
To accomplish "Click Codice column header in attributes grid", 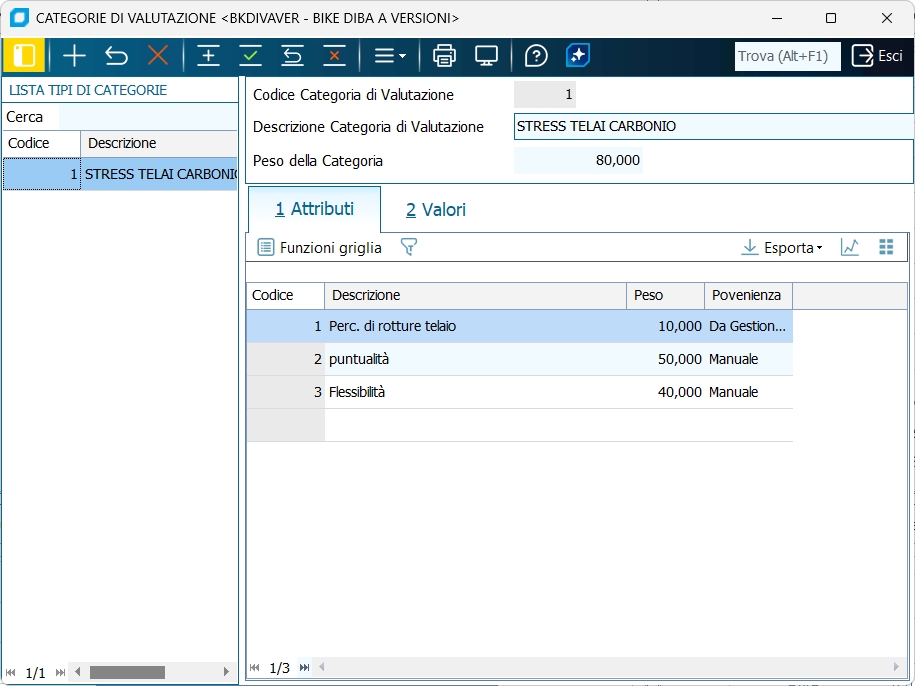I will [x=285, y=295].
